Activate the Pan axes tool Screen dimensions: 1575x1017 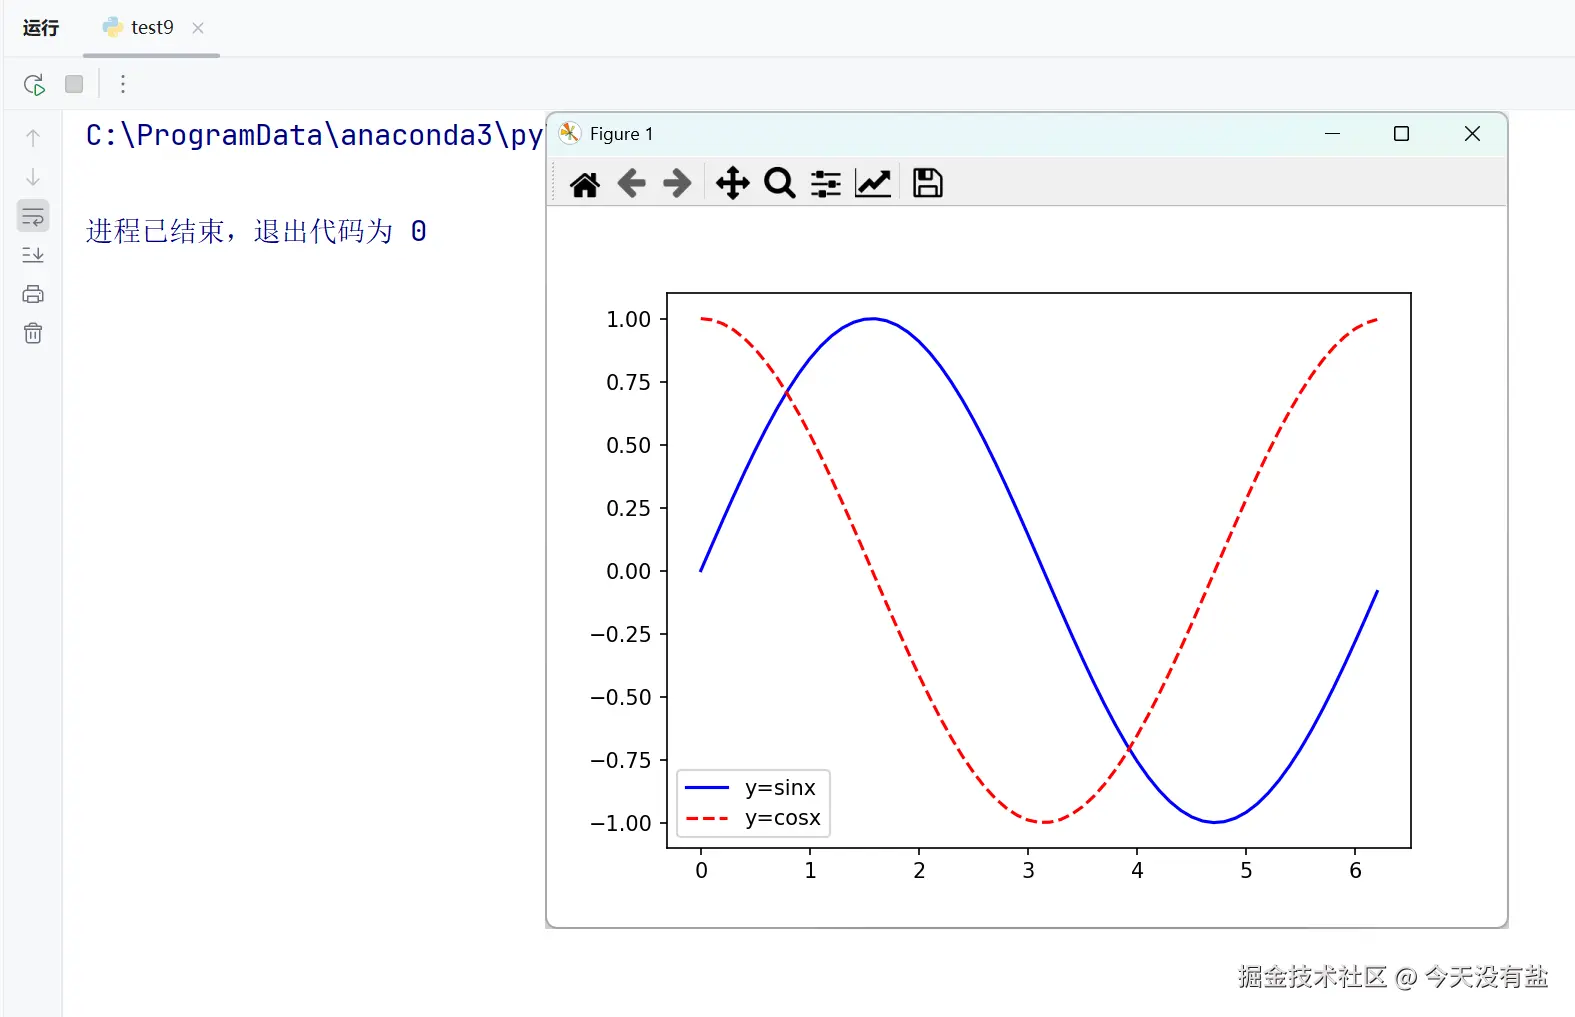coord(733,184)
